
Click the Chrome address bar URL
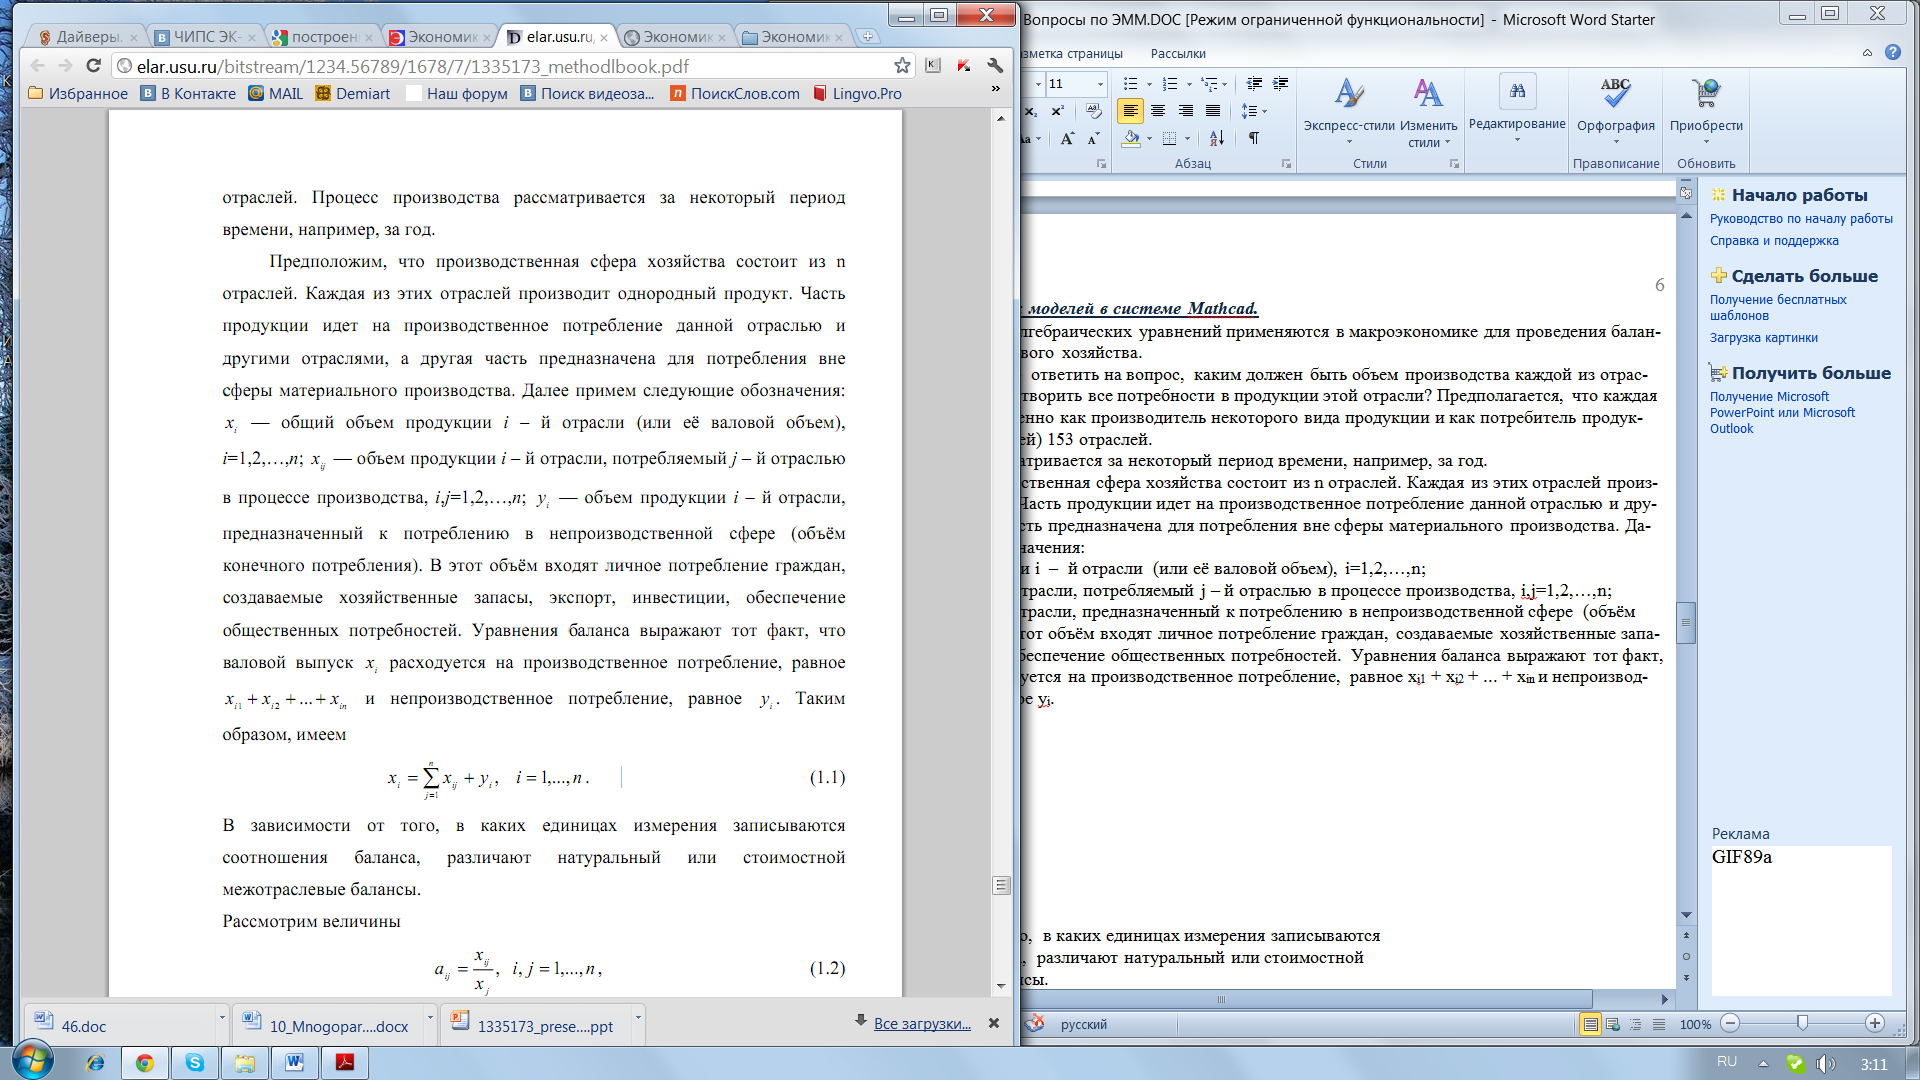point(413,66)
